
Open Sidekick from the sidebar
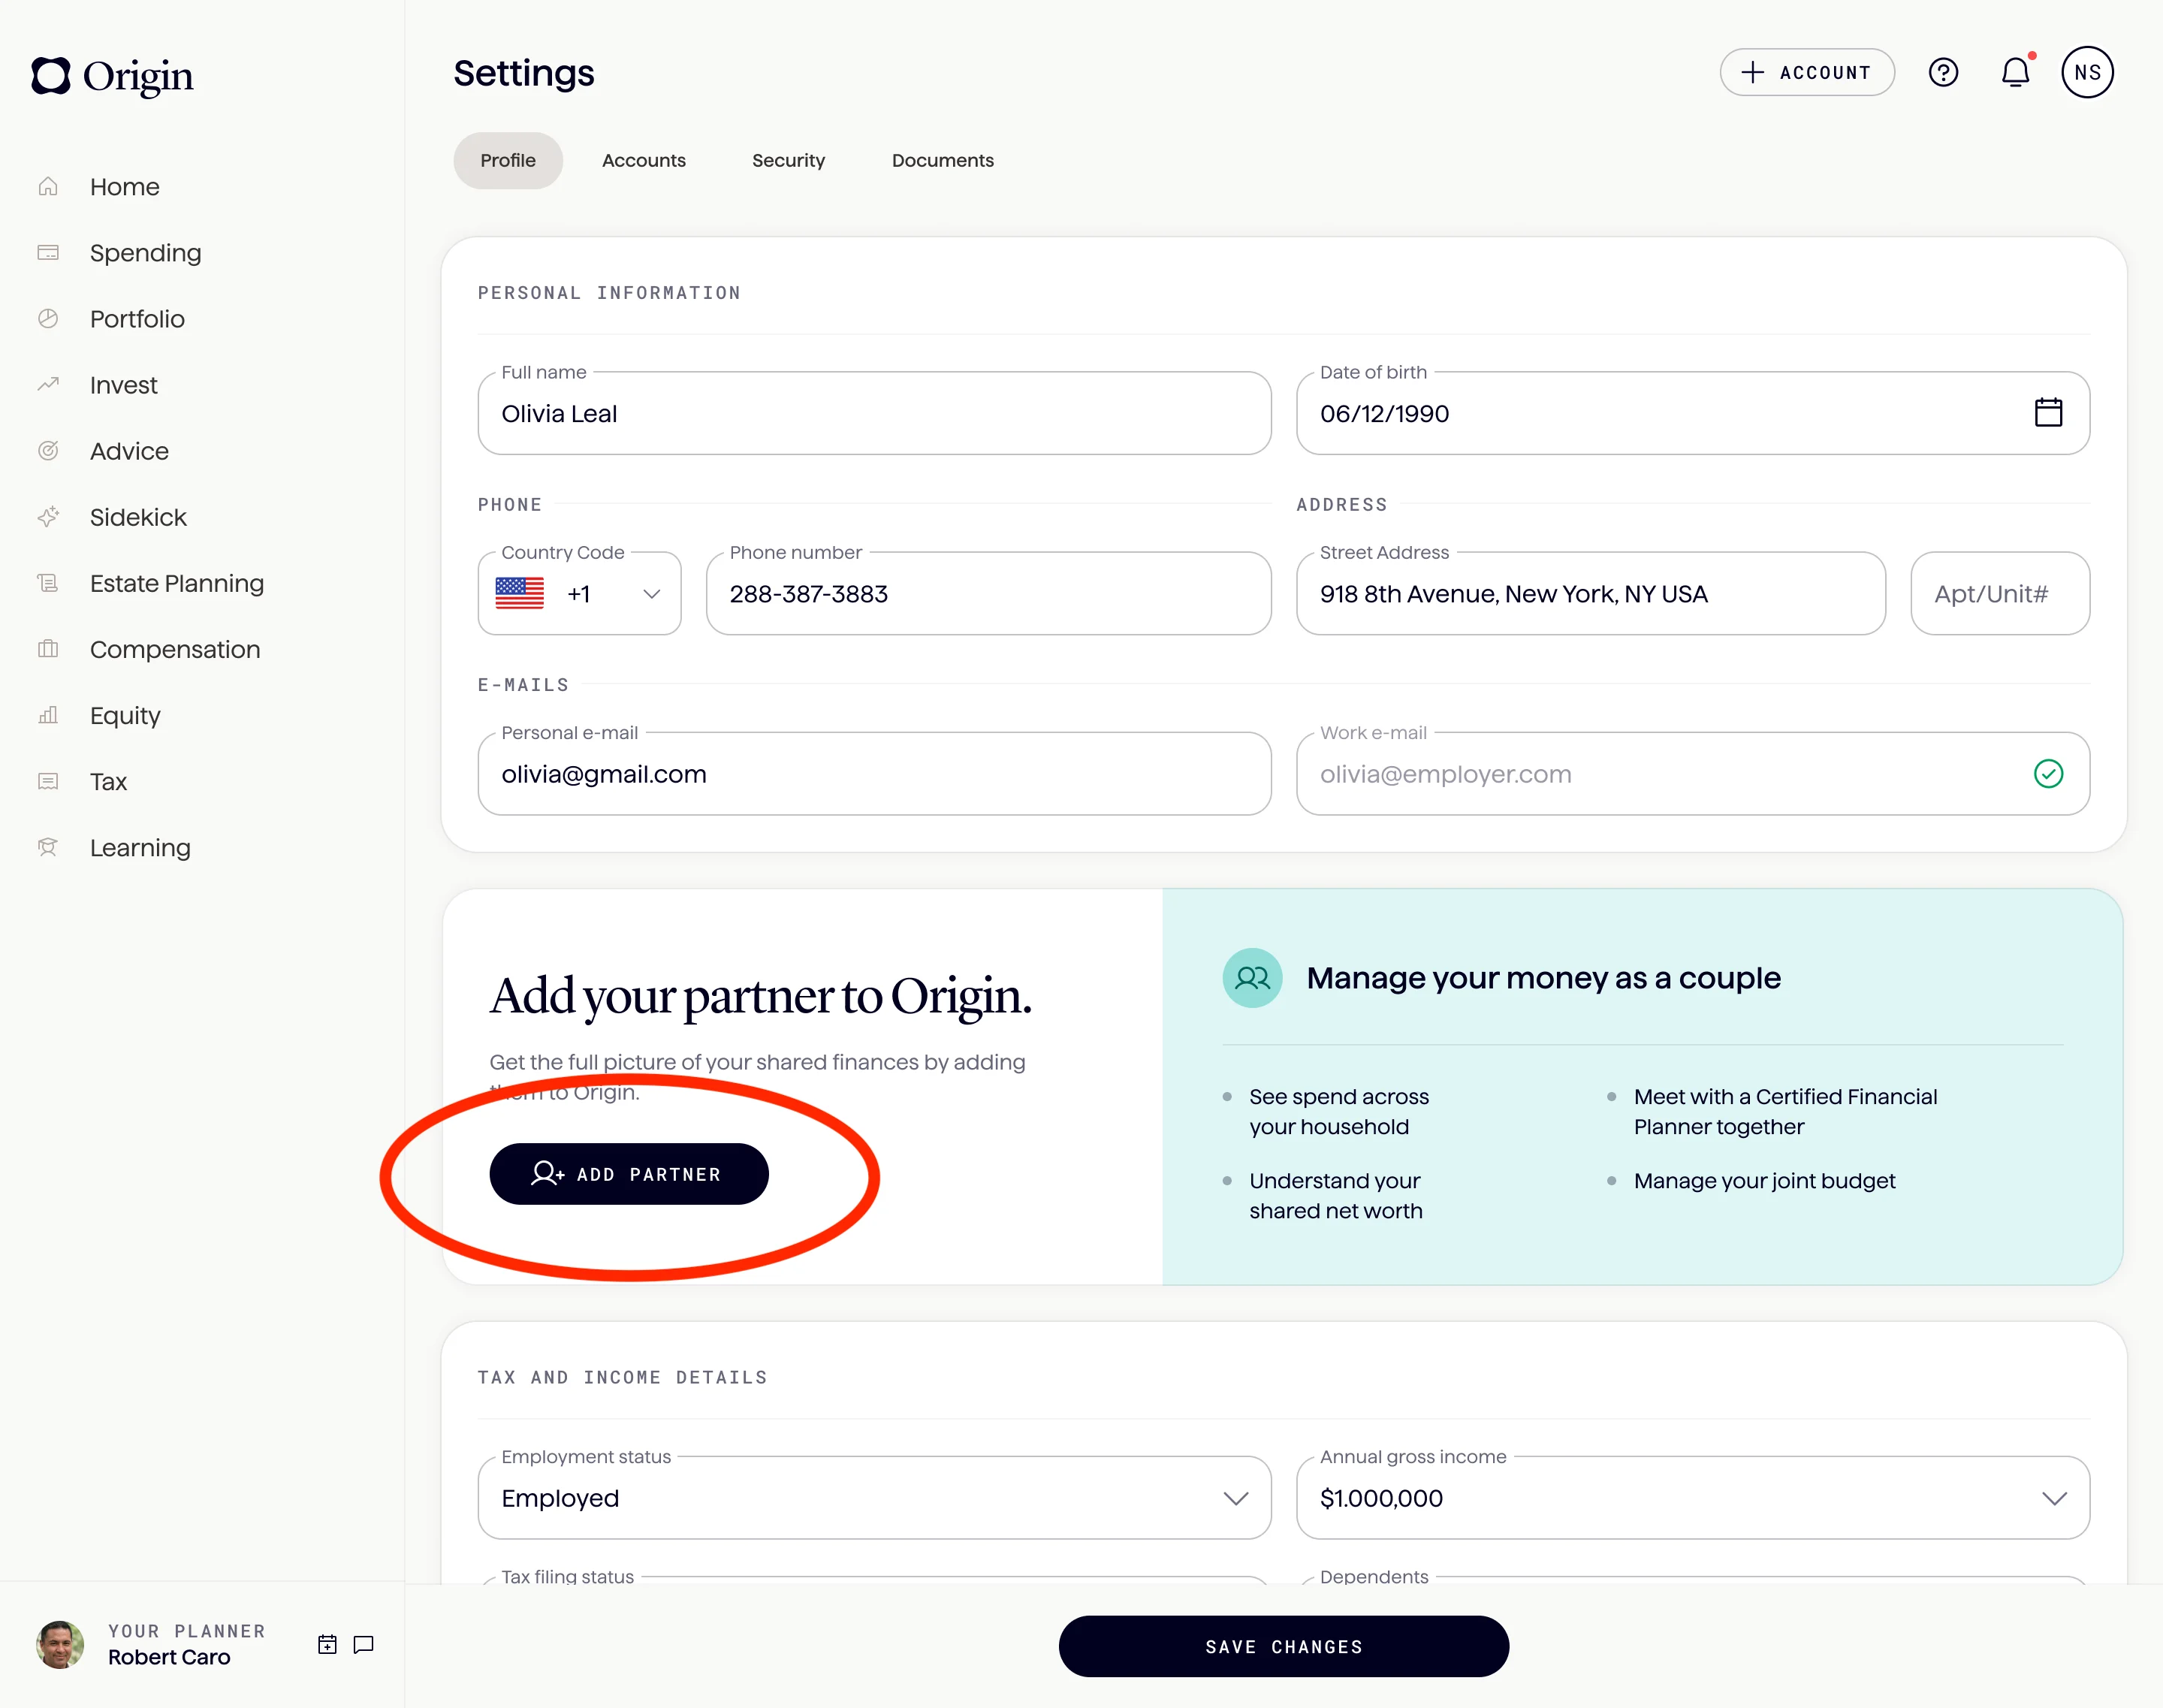[138, 517]
